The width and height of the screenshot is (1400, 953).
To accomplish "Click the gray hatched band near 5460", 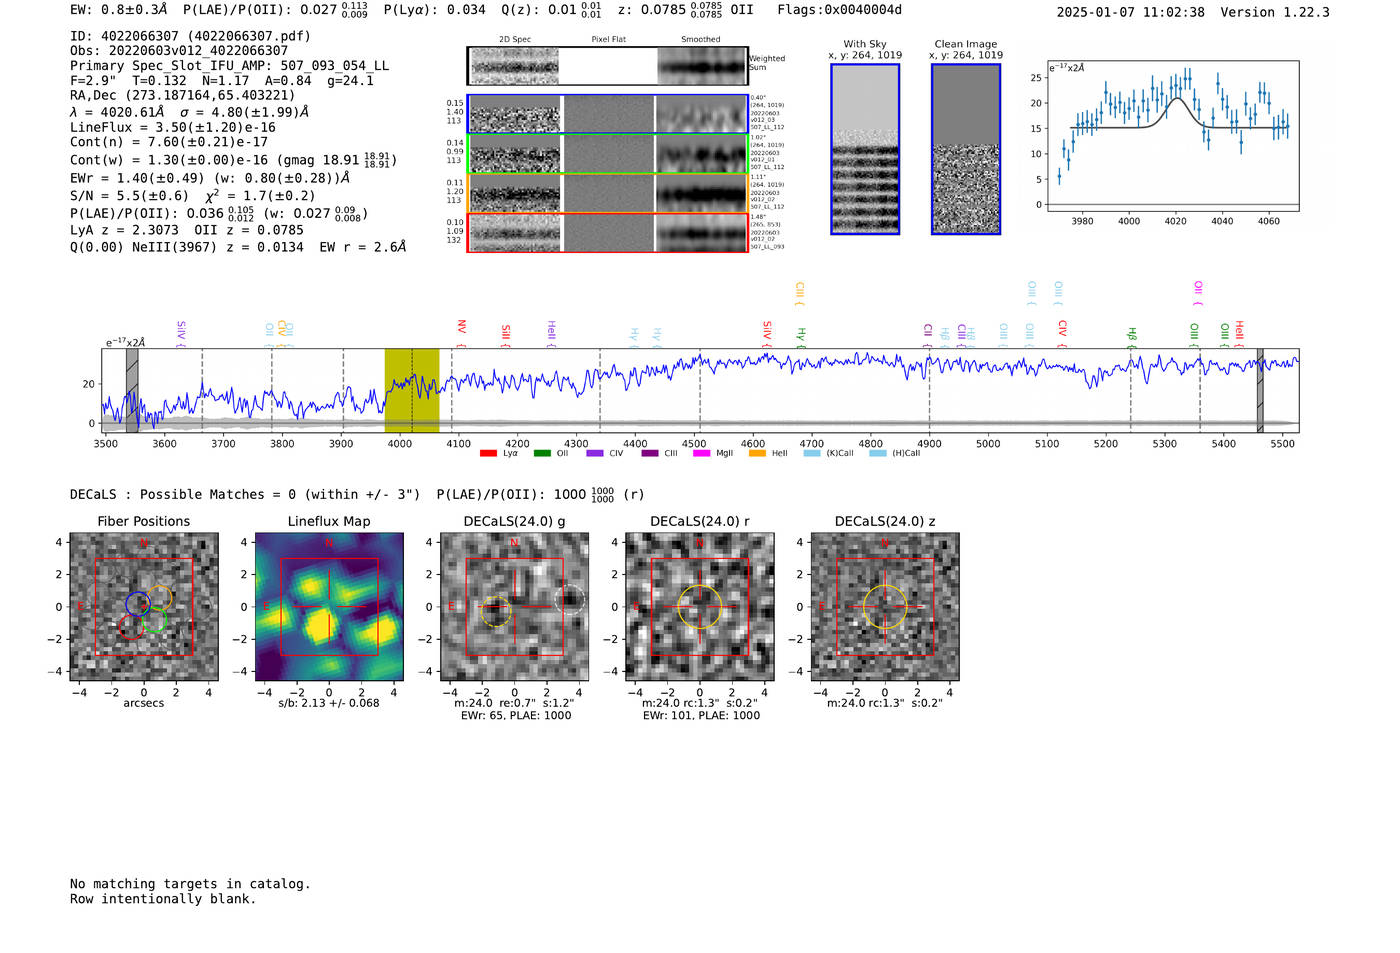I will (1260, 390).
